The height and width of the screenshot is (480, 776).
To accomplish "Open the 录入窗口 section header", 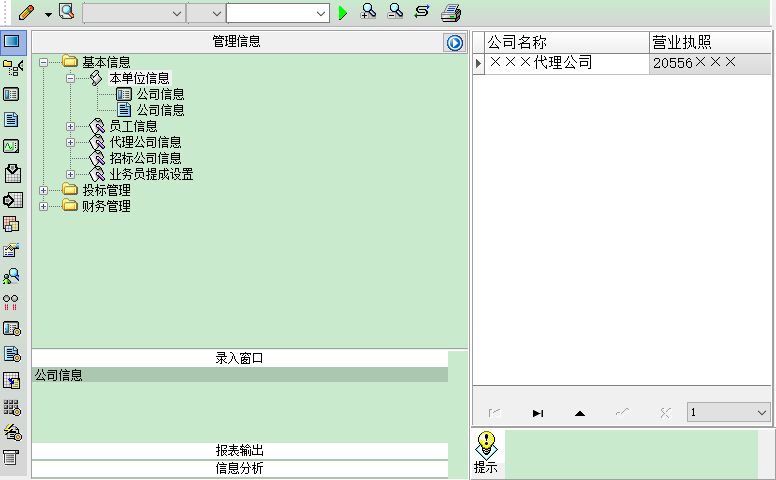I will tap(240, 358).
